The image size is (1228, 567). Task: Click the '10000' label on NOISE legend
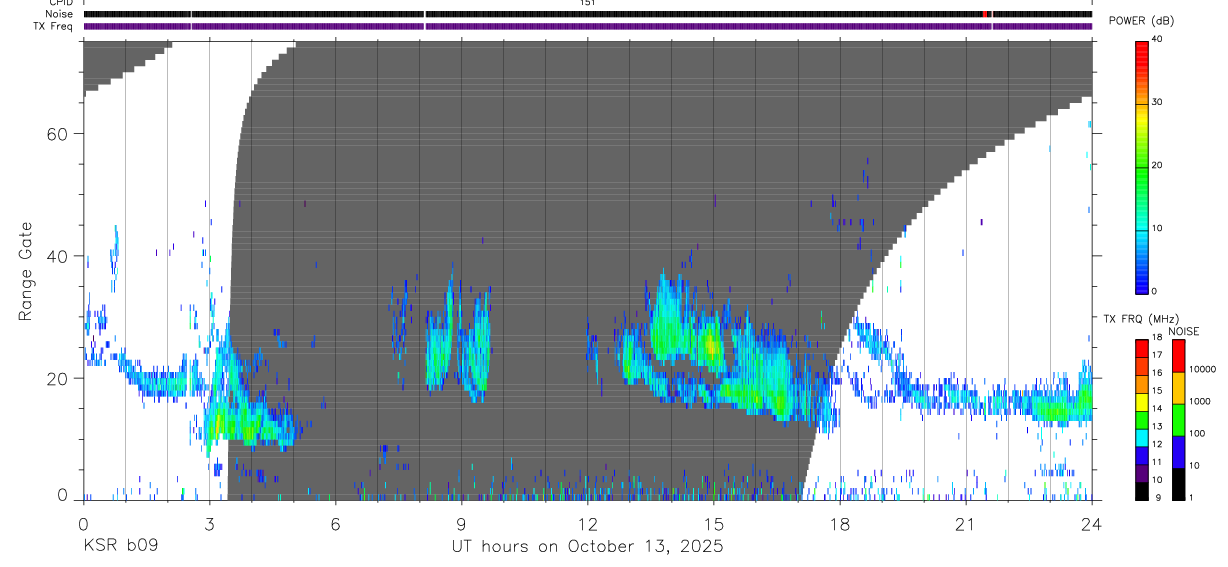(1205, 369)
